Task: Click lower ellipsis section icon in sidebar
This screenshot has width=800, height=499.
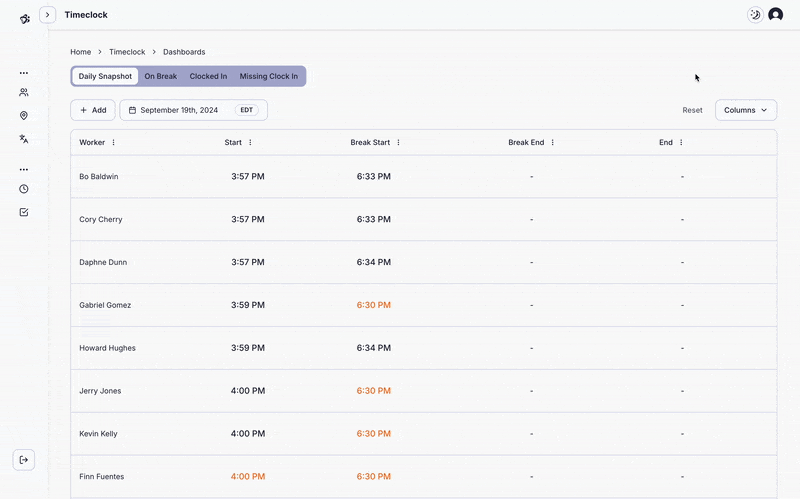Action: click(x=24, y=169)
